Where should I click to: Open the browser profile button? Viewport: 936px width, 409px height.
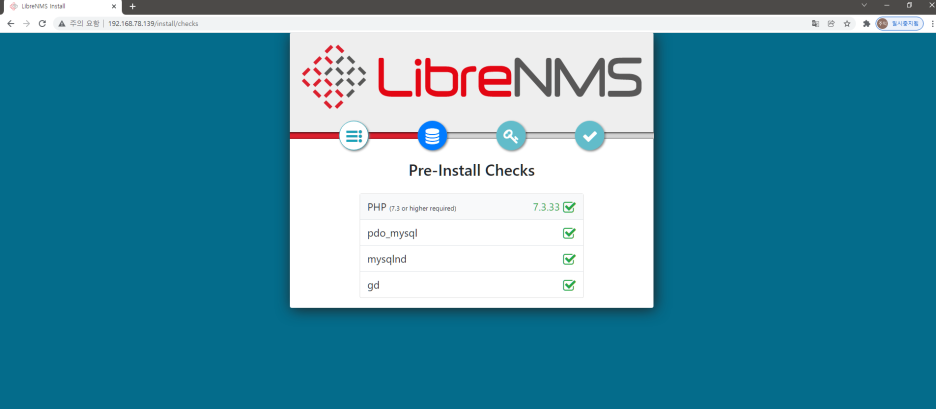[900, 23]
